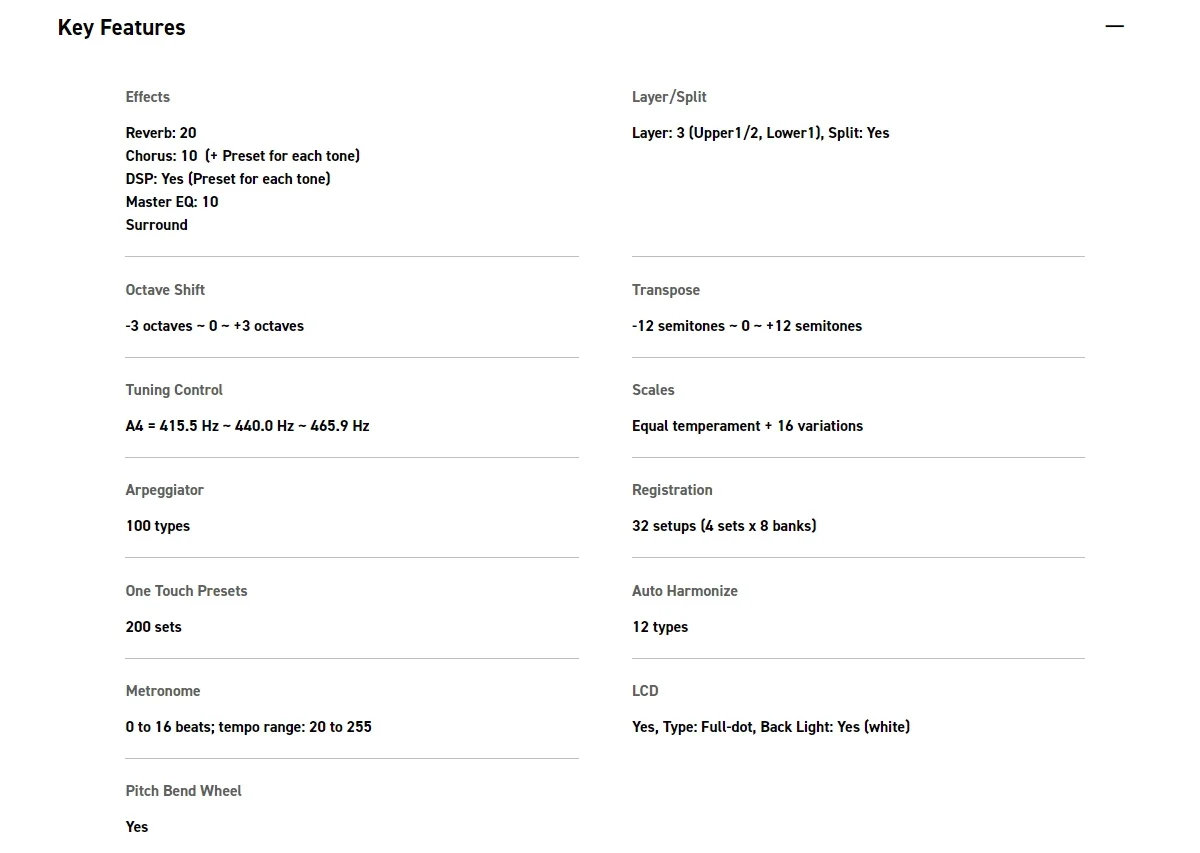Click the A4 tuning range value
The width and height of the screenshot is (1200, 853).
[x=247, y=426]
